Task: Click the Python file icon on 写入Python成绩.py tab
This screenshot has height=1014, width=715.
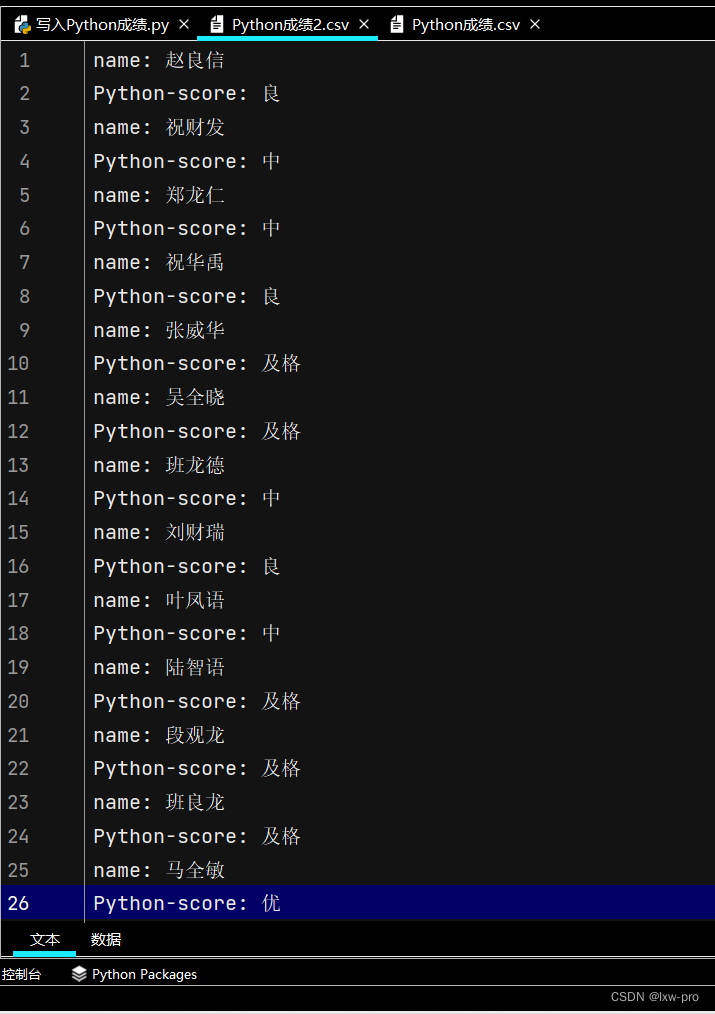Action: tap(23, 25)
